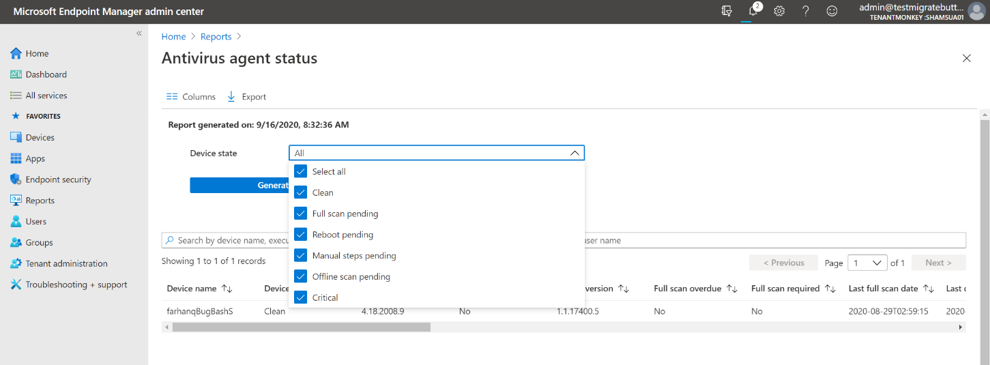Move the horizontal table scrollbar thumb
This screenshot has width=990, height=365.
coord(301,327)
